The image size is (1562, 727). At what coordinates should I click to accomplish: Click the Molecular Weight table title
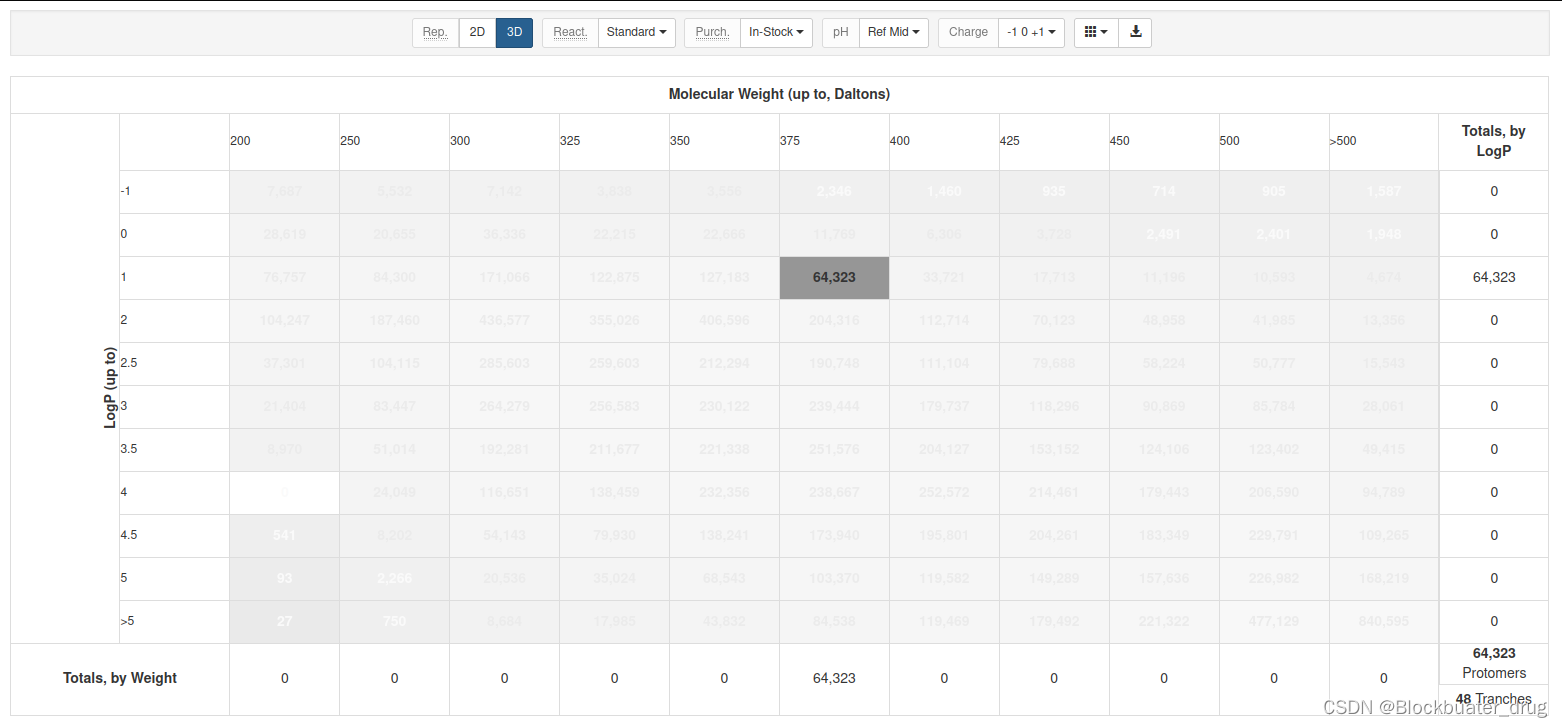pos(779,94)
